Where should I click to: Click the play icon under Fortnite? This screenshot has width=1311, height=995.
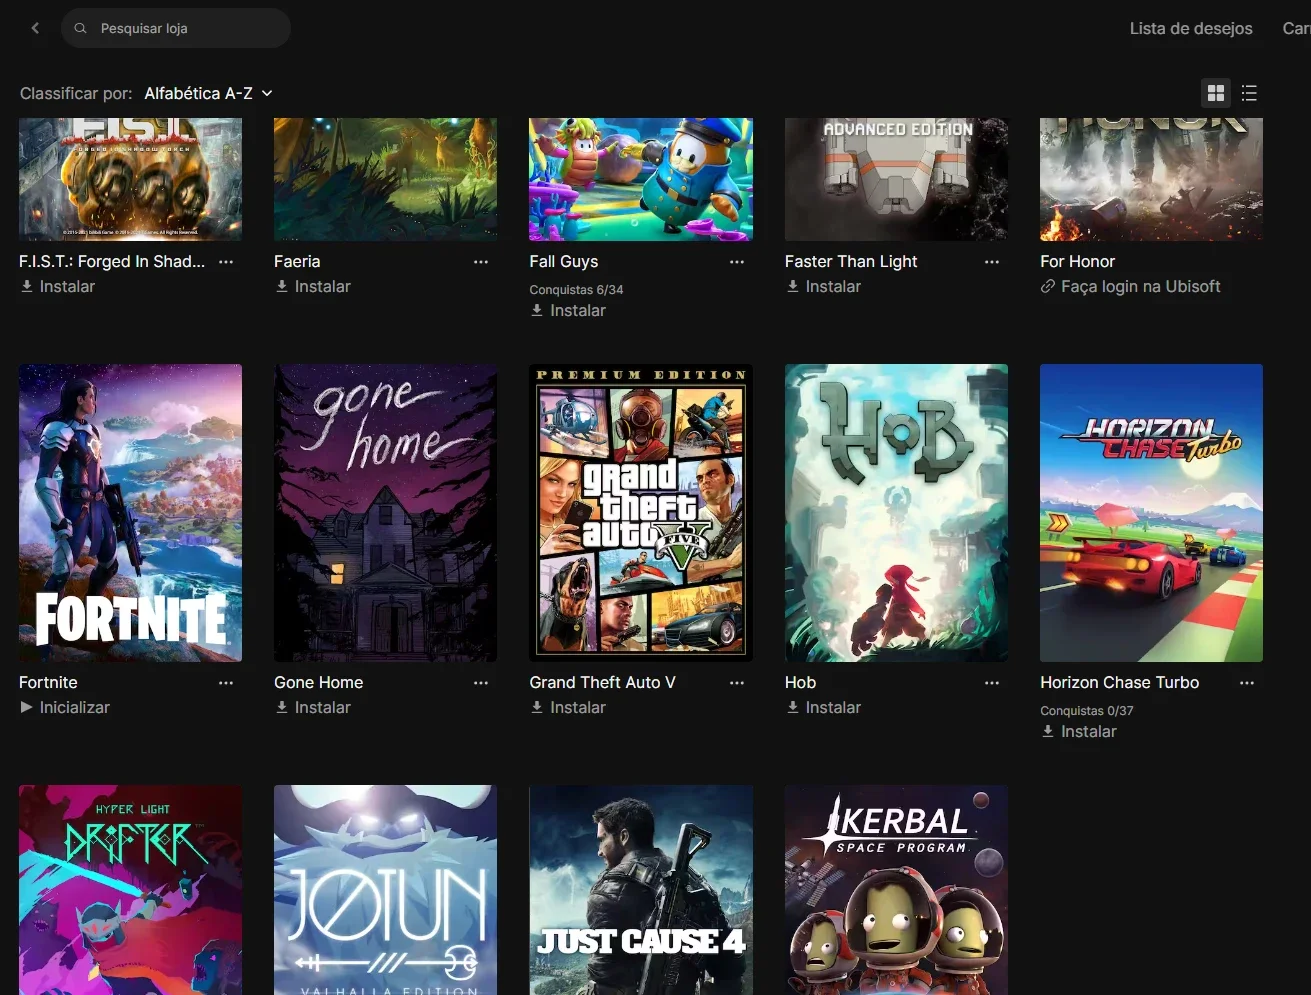27,707
